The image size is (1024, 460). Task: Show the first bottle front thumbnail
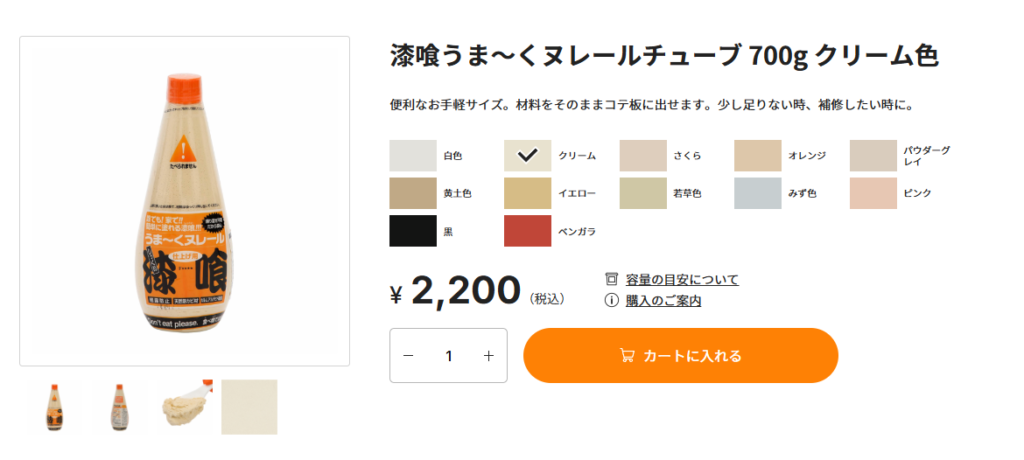54,407
